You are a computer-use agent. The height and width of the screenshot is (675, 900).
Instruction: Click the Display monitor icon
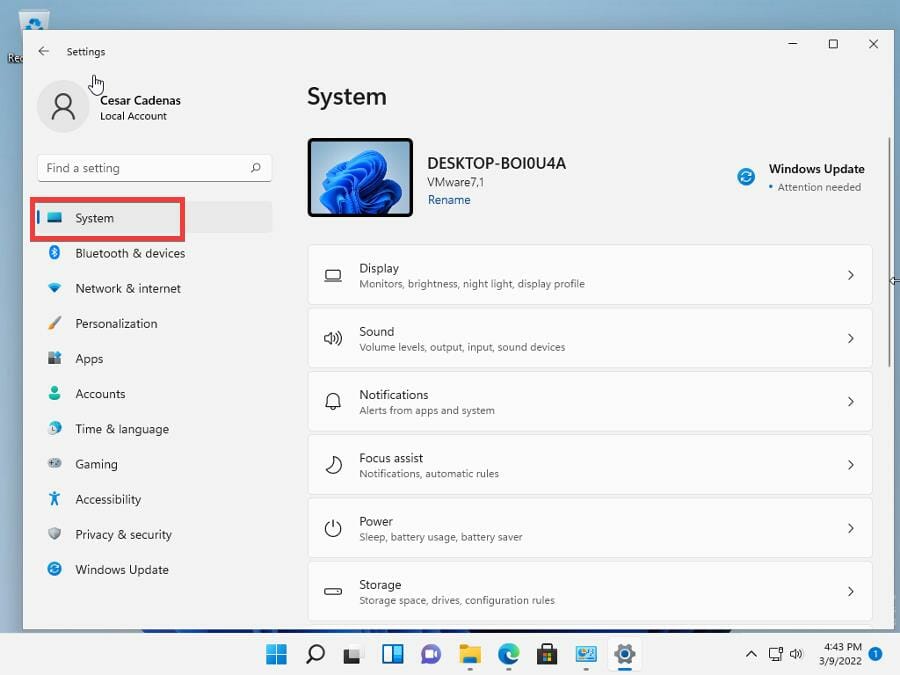point(333,276)
